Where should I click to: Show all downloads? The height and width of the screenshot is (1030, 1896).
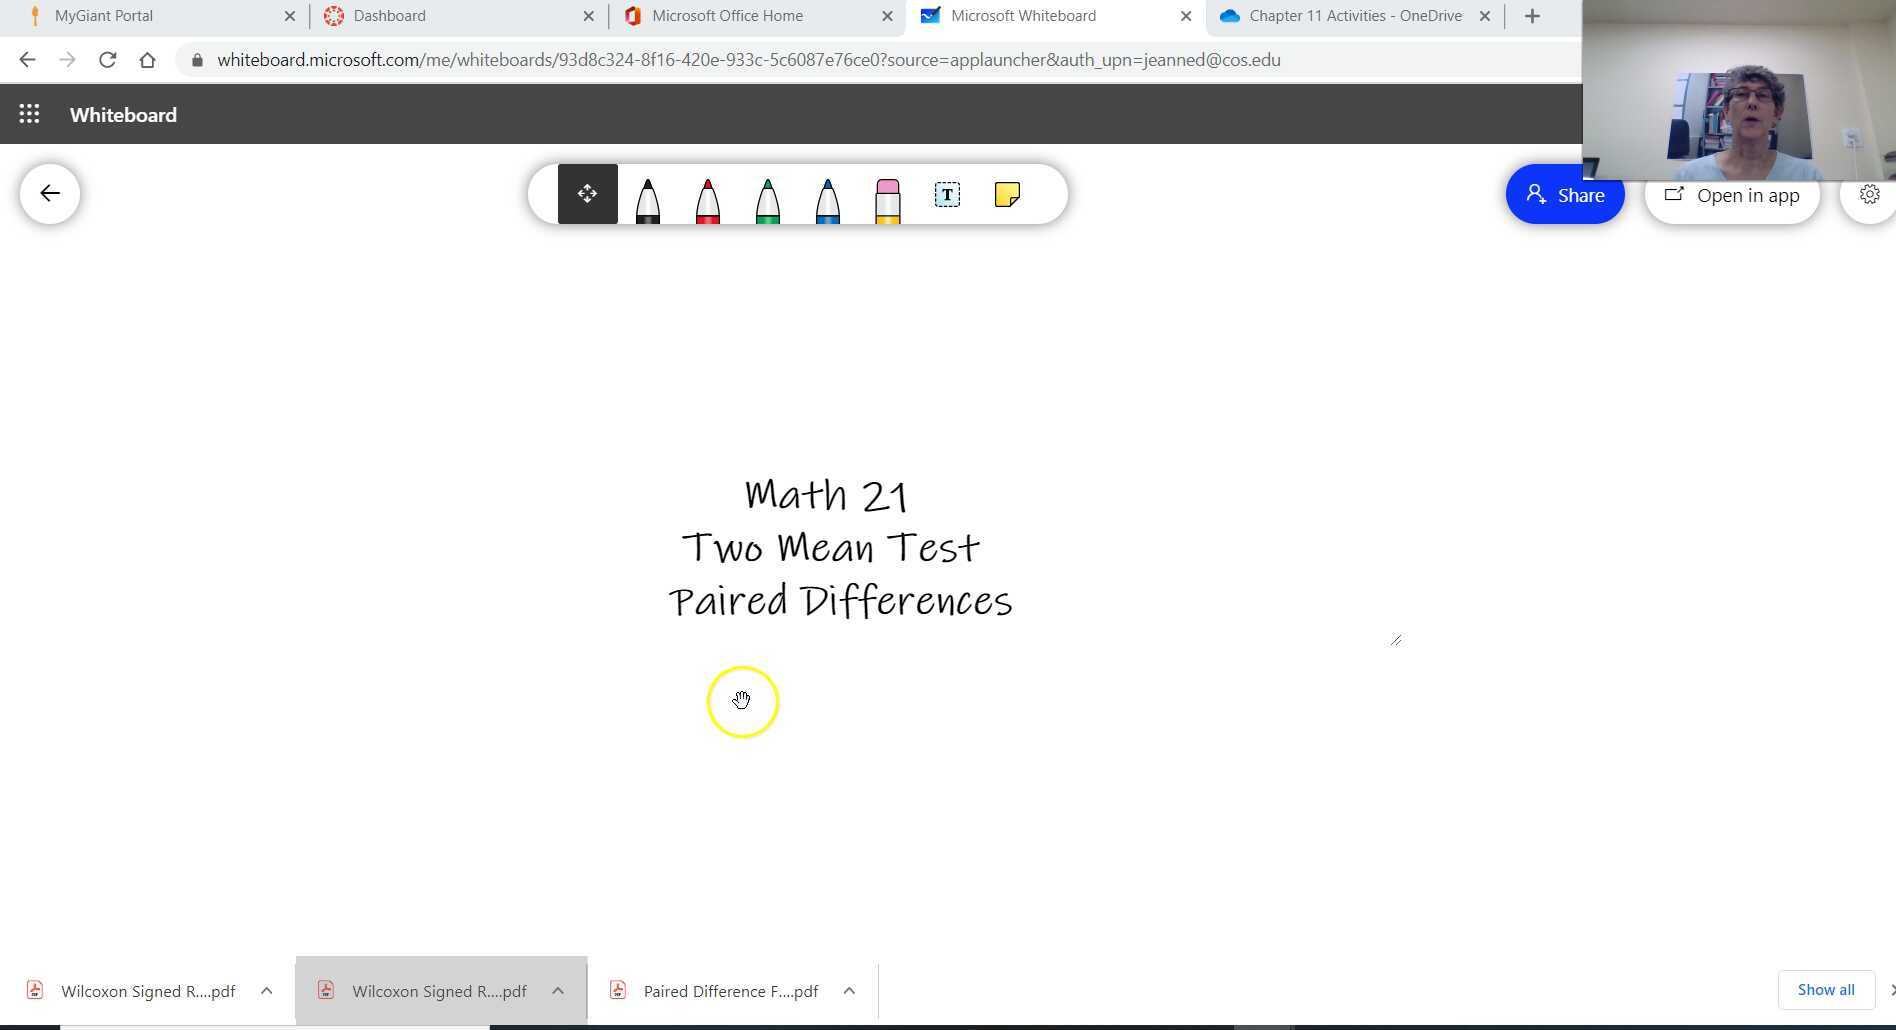click(x=1826, y=989)
